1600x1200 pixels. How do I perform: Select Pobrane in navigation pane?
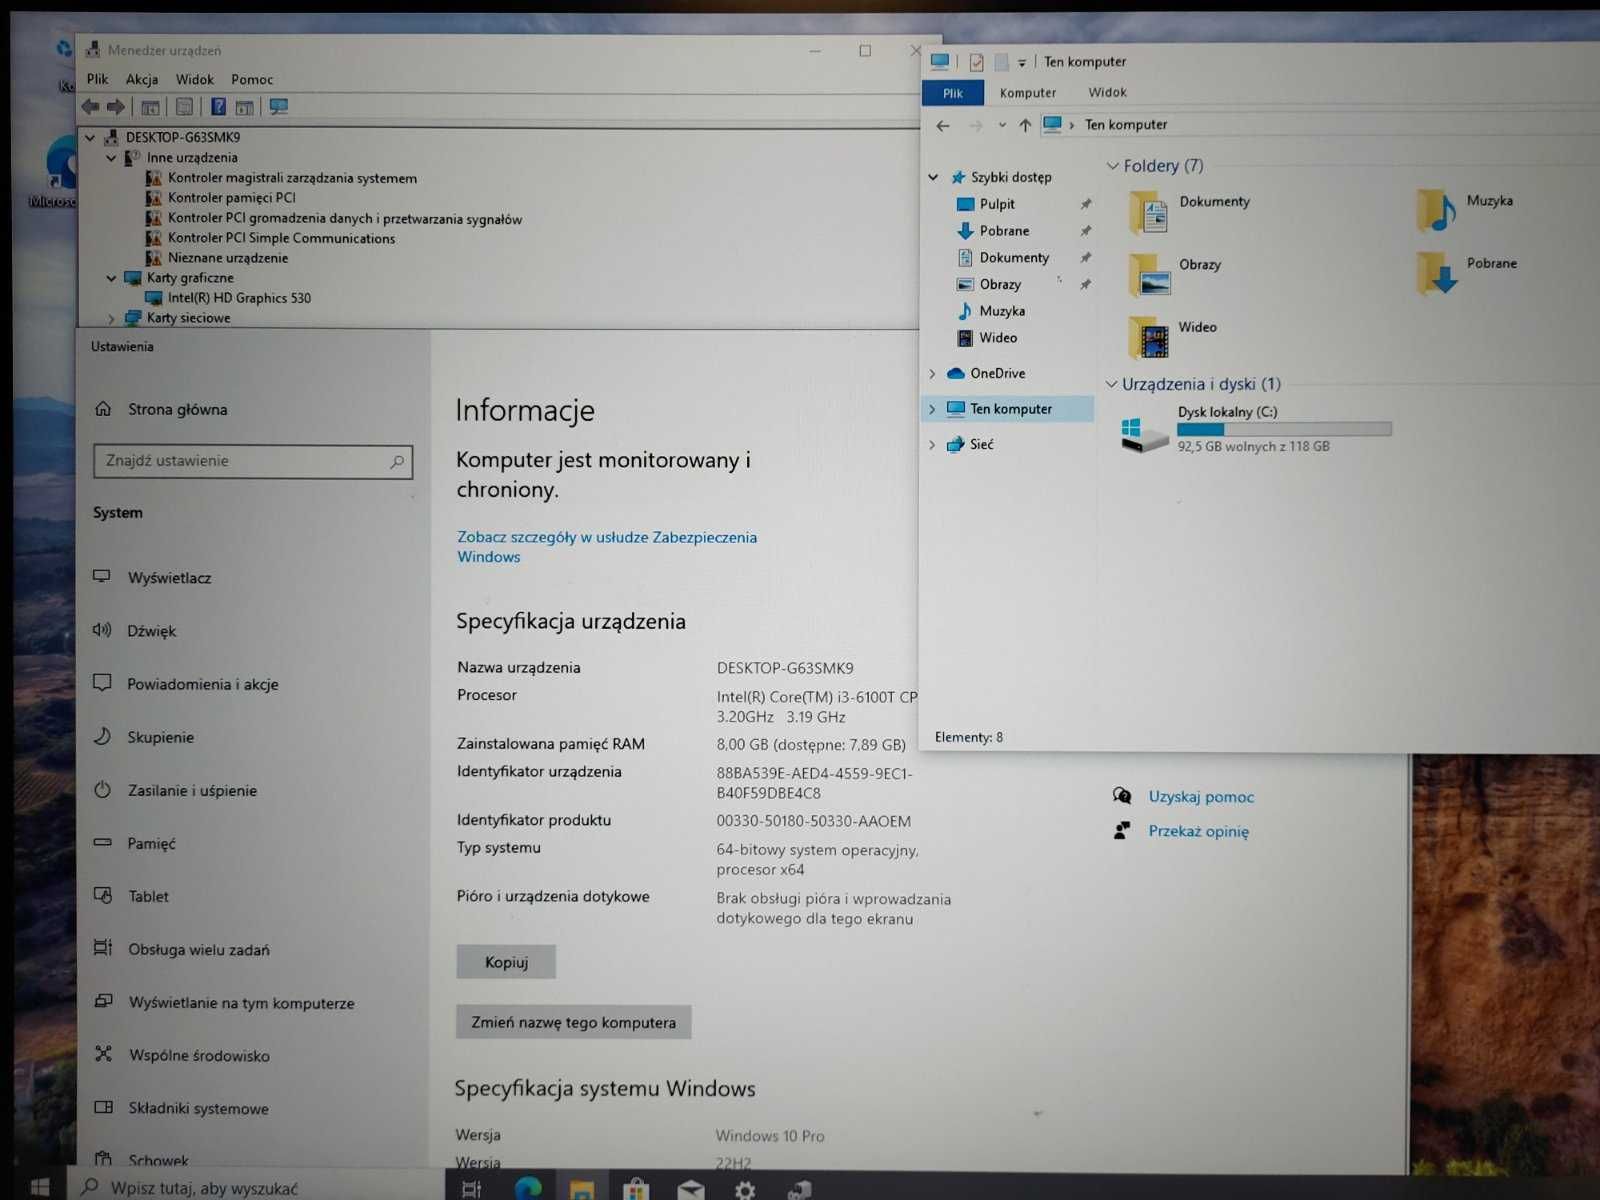click(x=1004, y=231)
